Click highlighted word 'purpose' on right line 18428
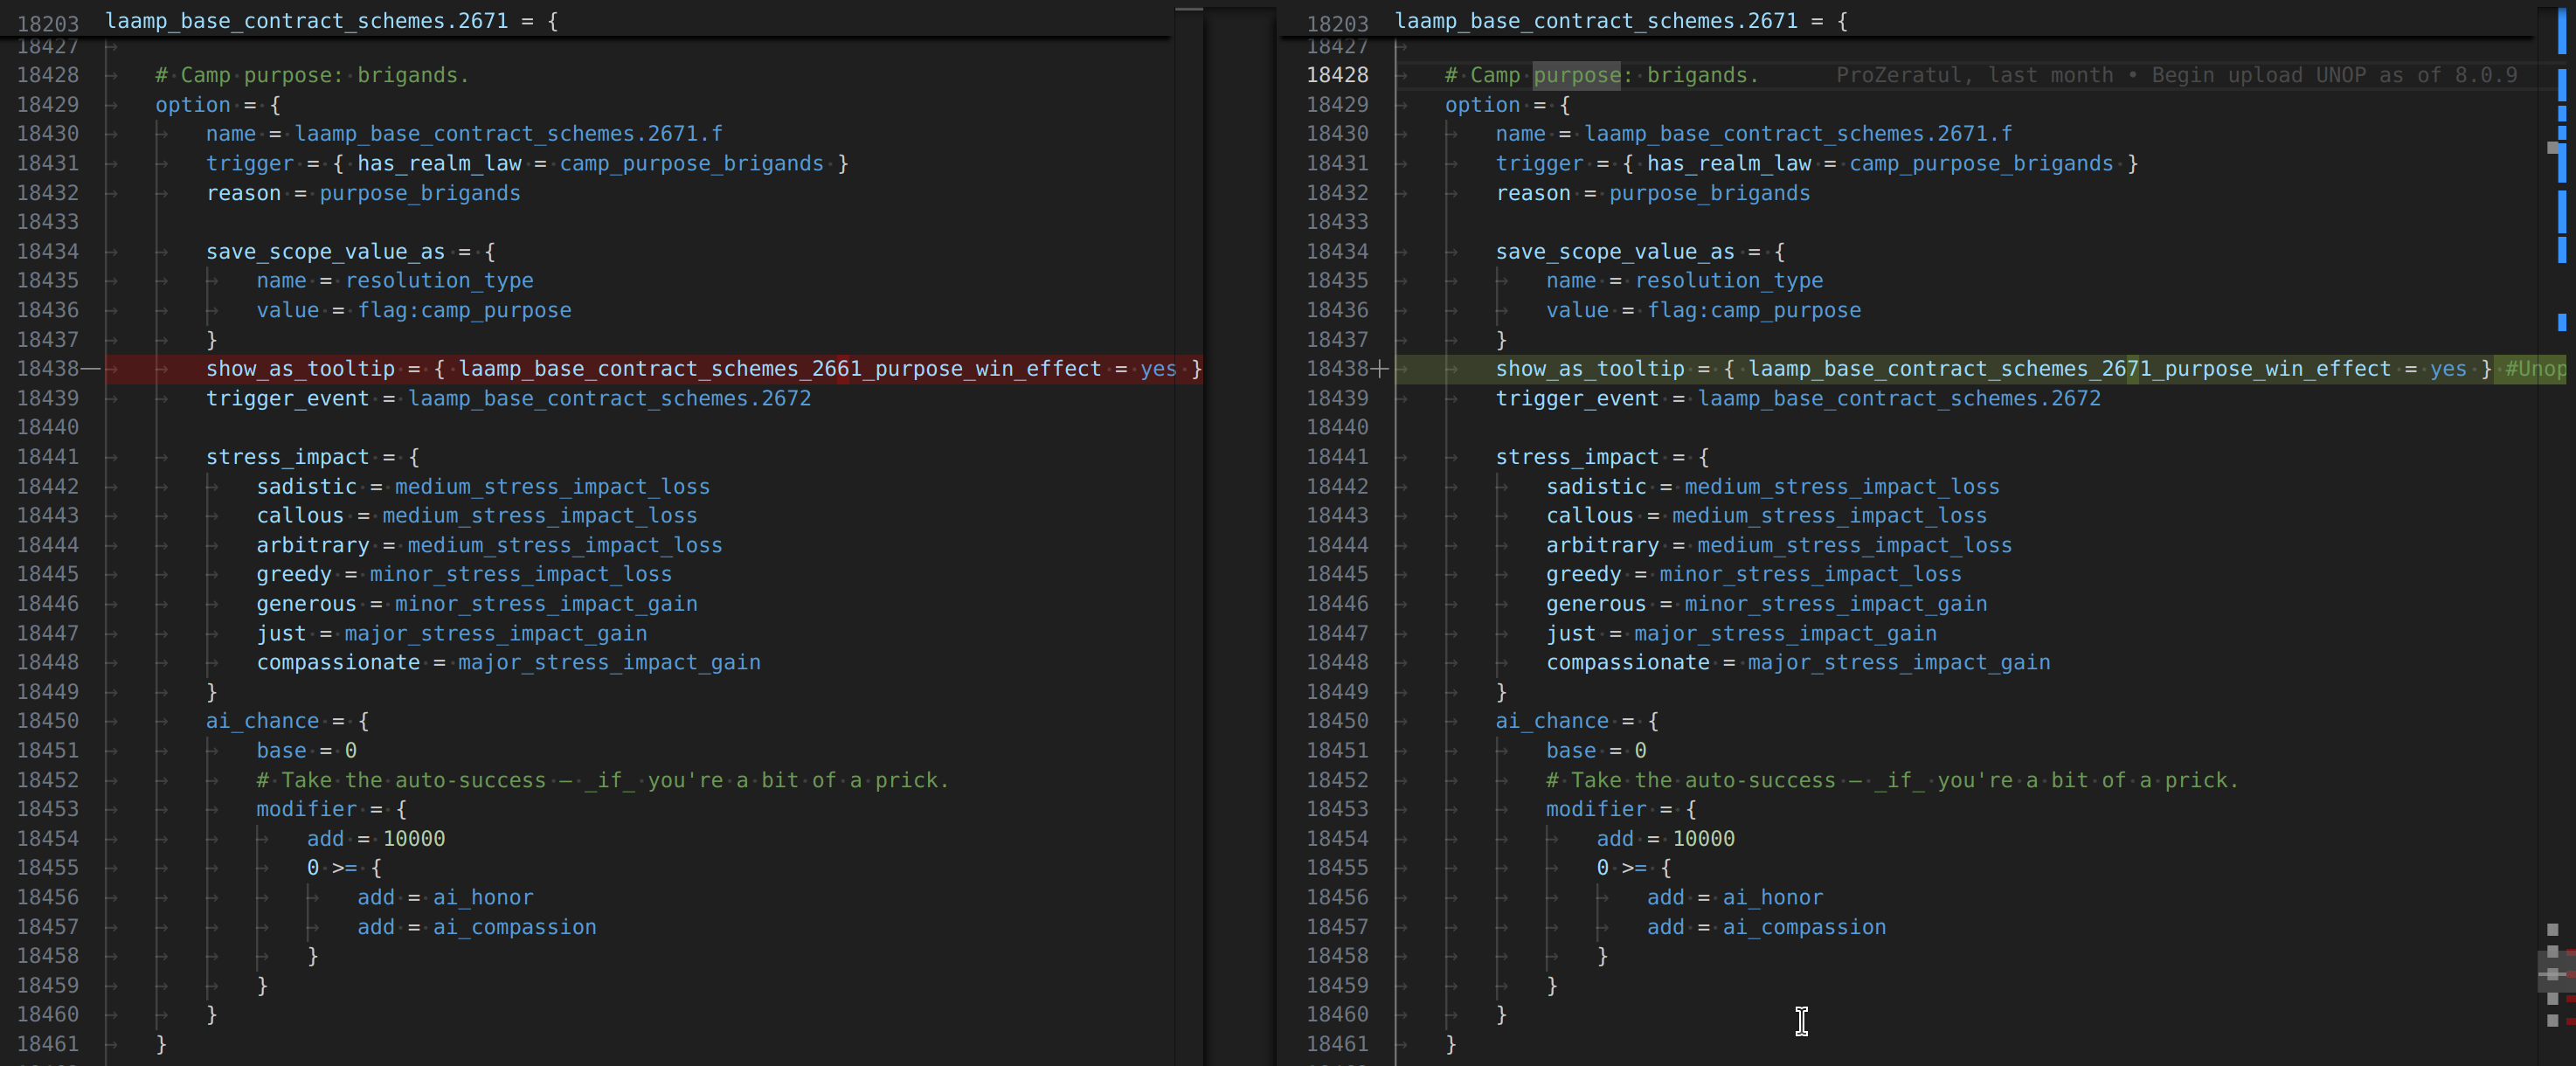2576x1066 pixels. (x=1576, y=76)
